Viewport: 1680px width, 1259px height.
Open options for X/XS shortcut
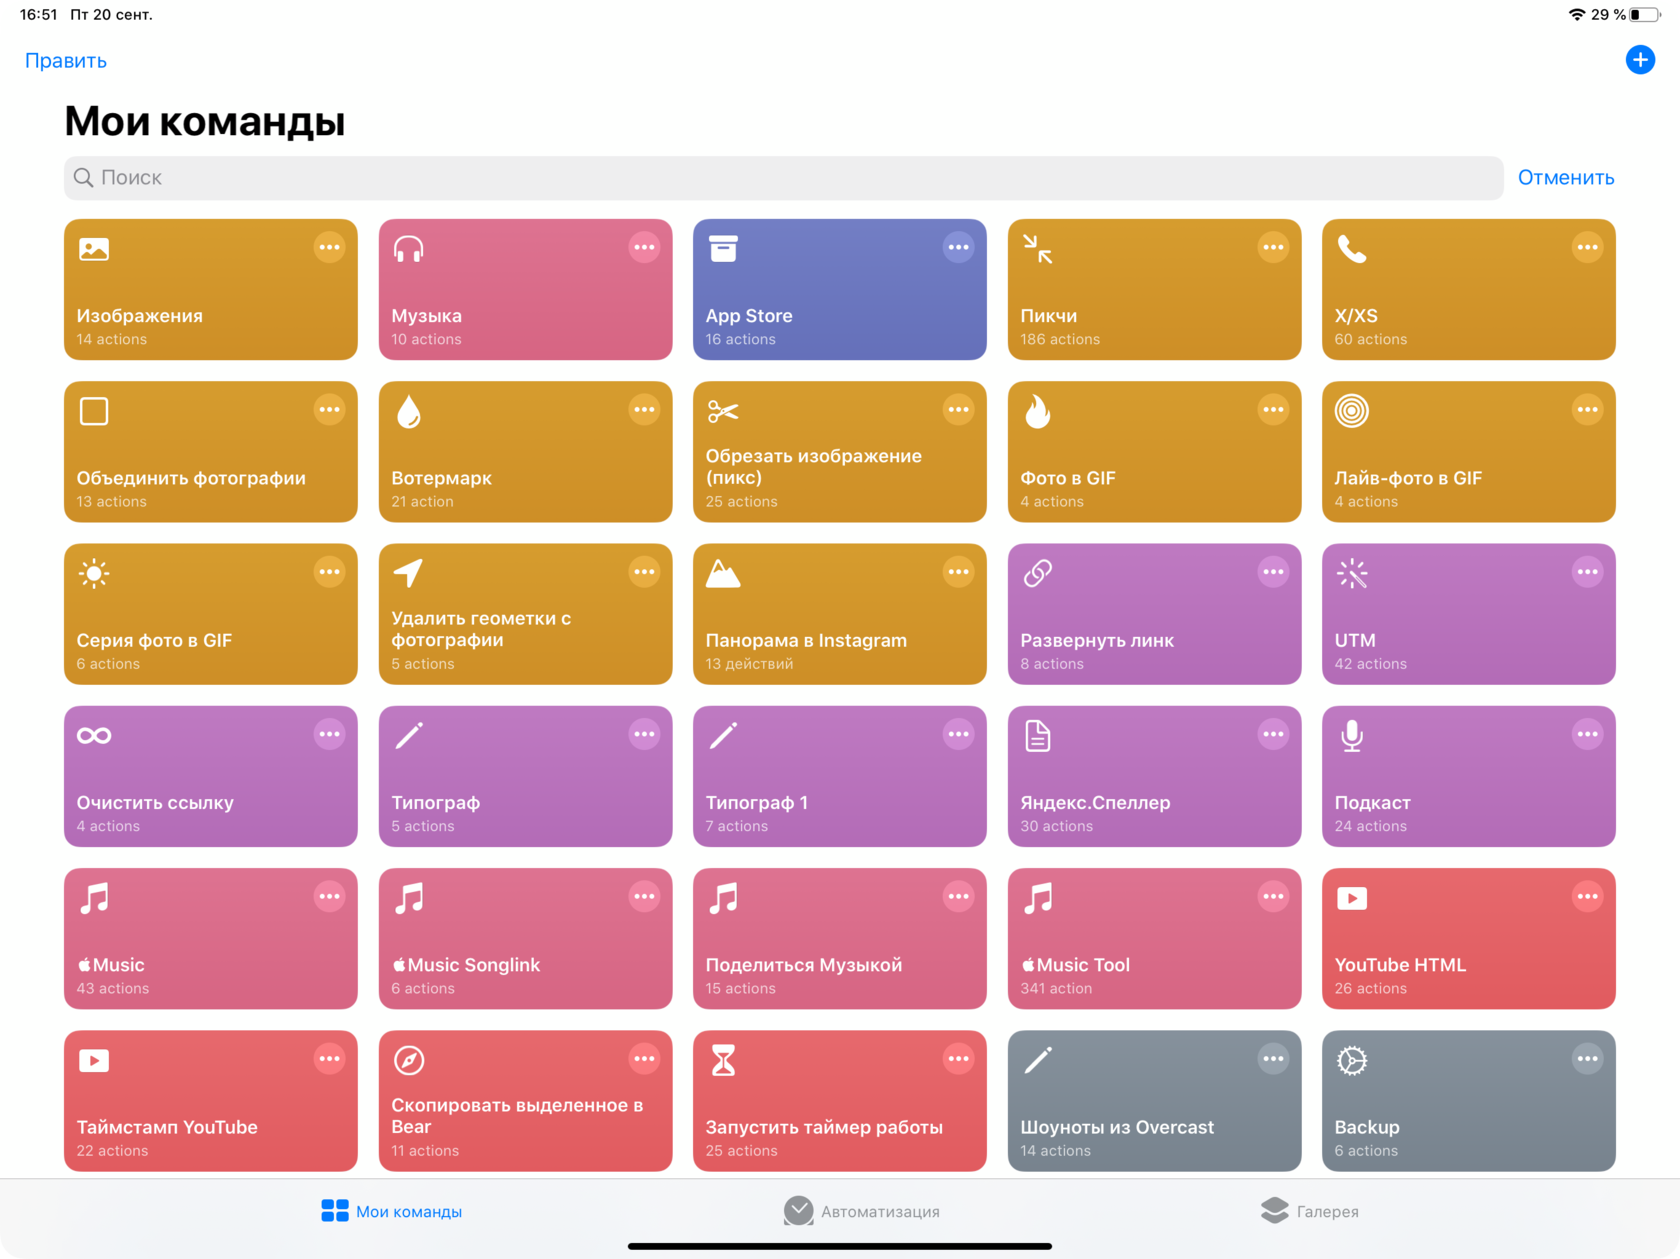(1587, 247)
